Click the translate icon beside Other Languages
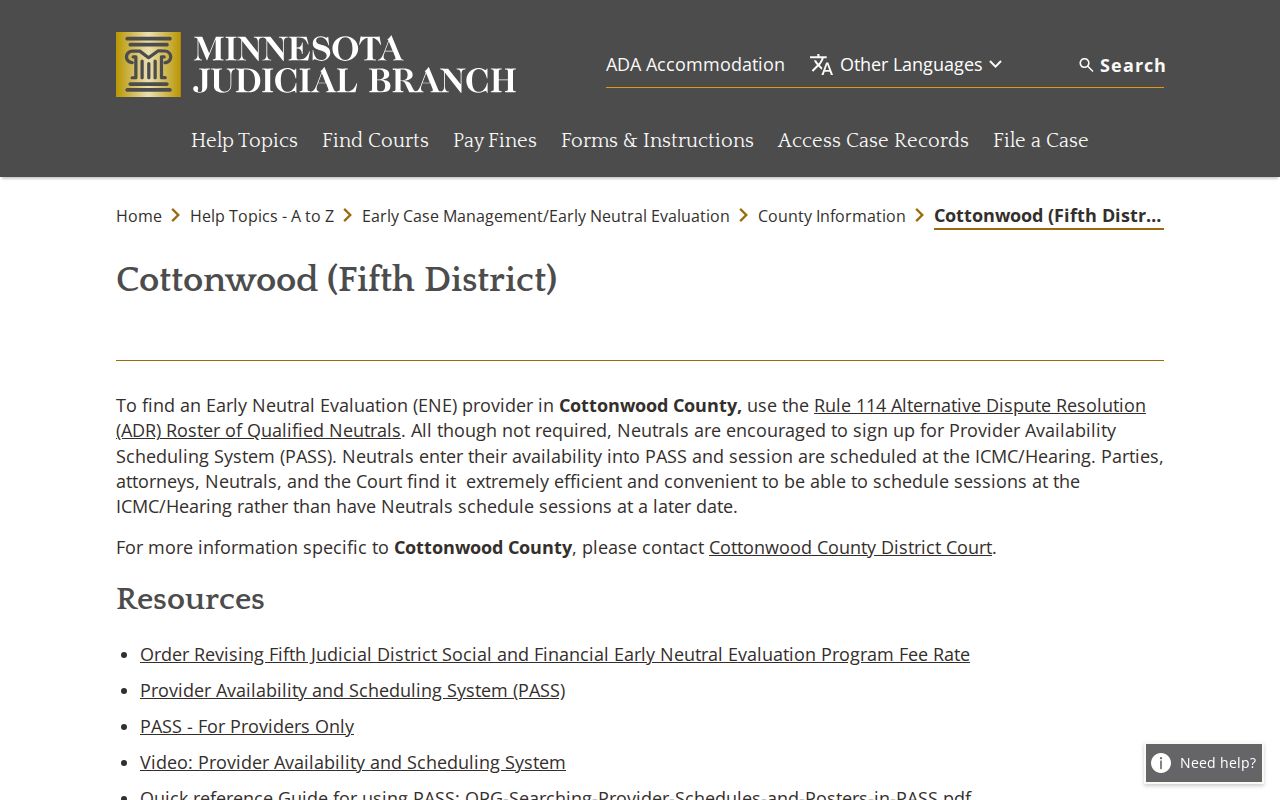Viewport: 1280px width, 800px height. tap(821, 65)
